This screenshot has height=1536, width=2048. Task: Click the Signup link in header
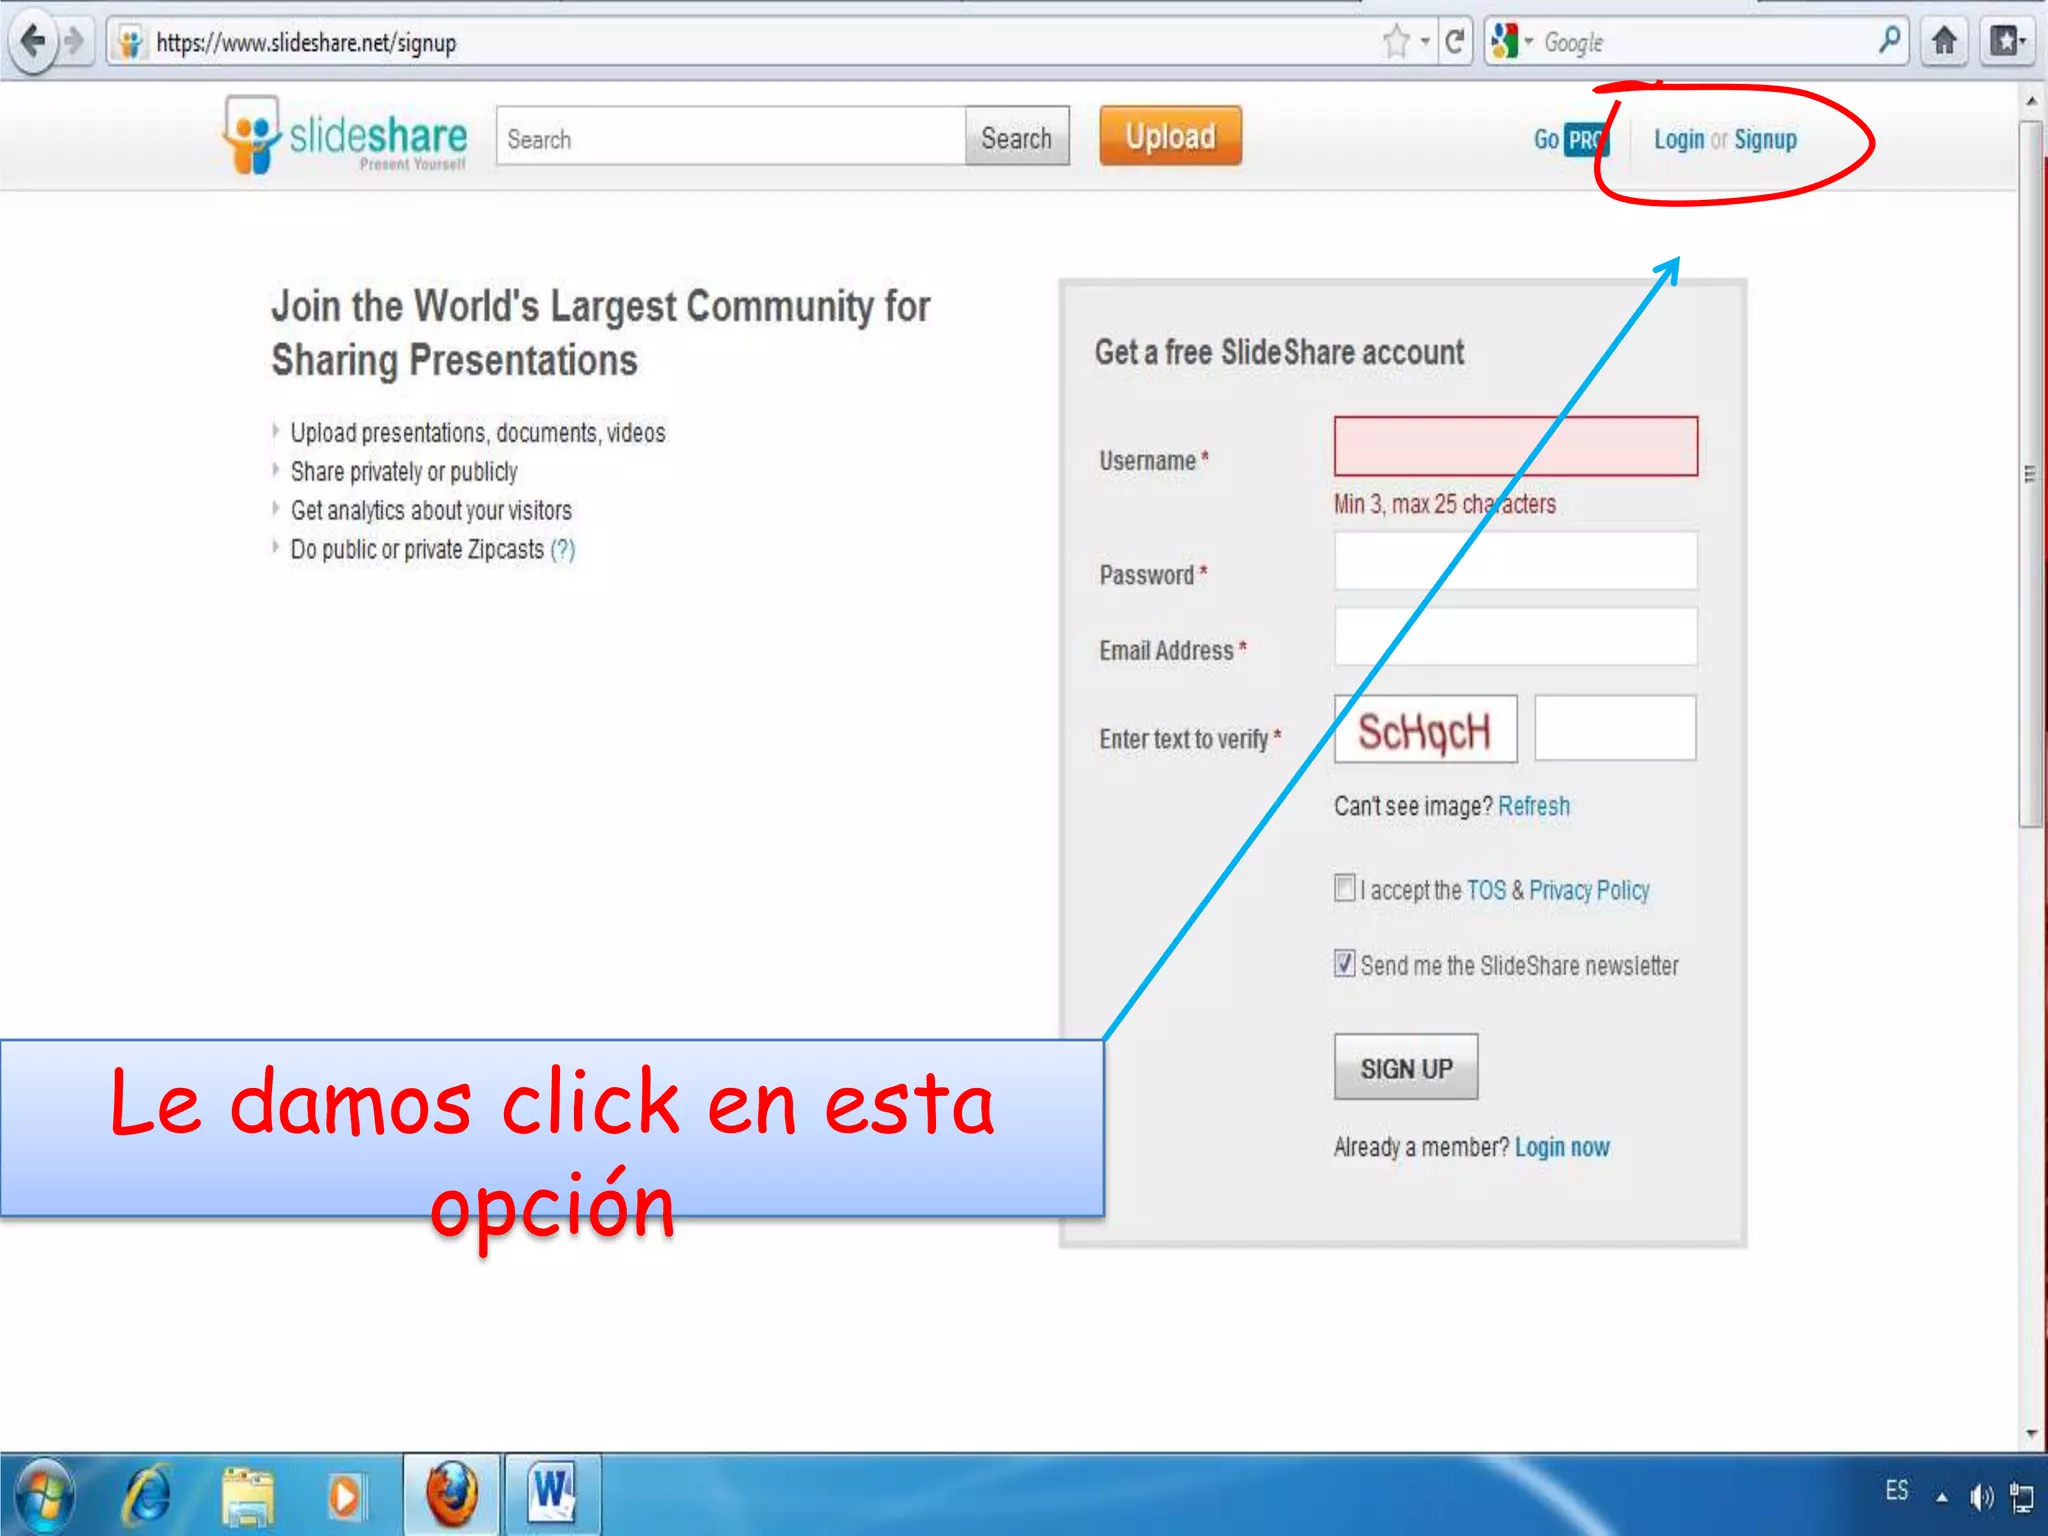point(1765,140)
